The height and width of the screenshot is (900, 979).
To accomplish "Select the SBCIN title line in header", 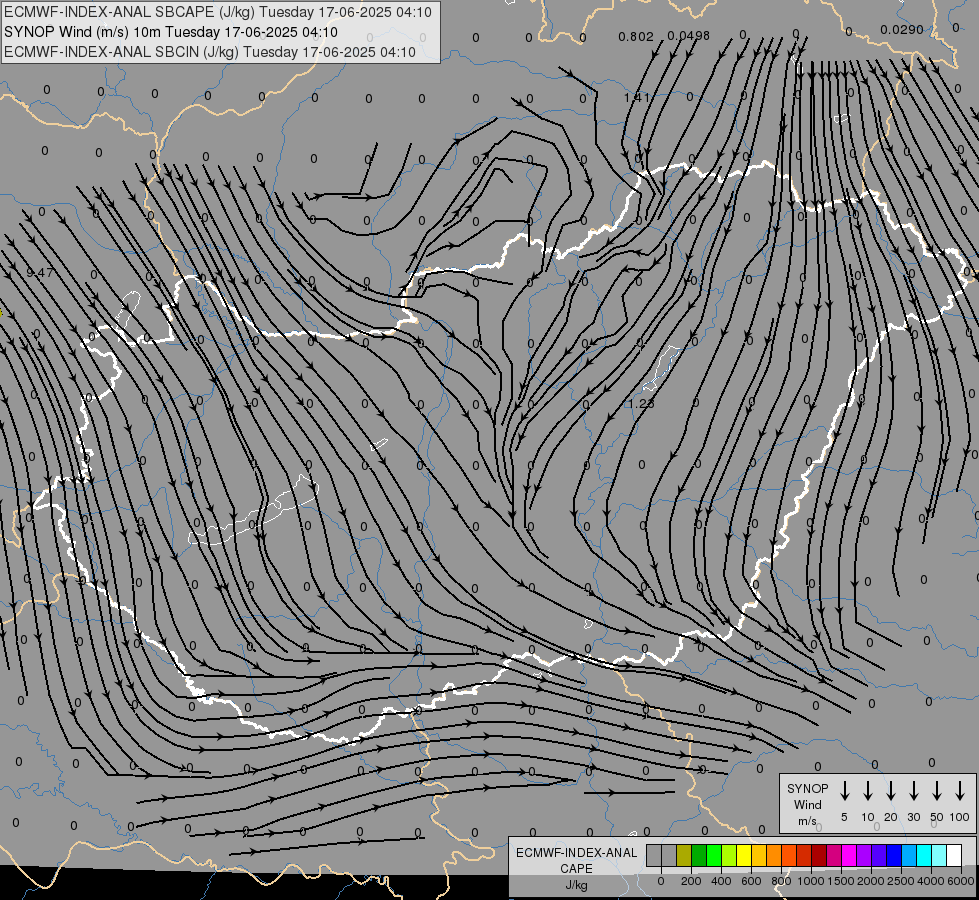I will [210, 52].
